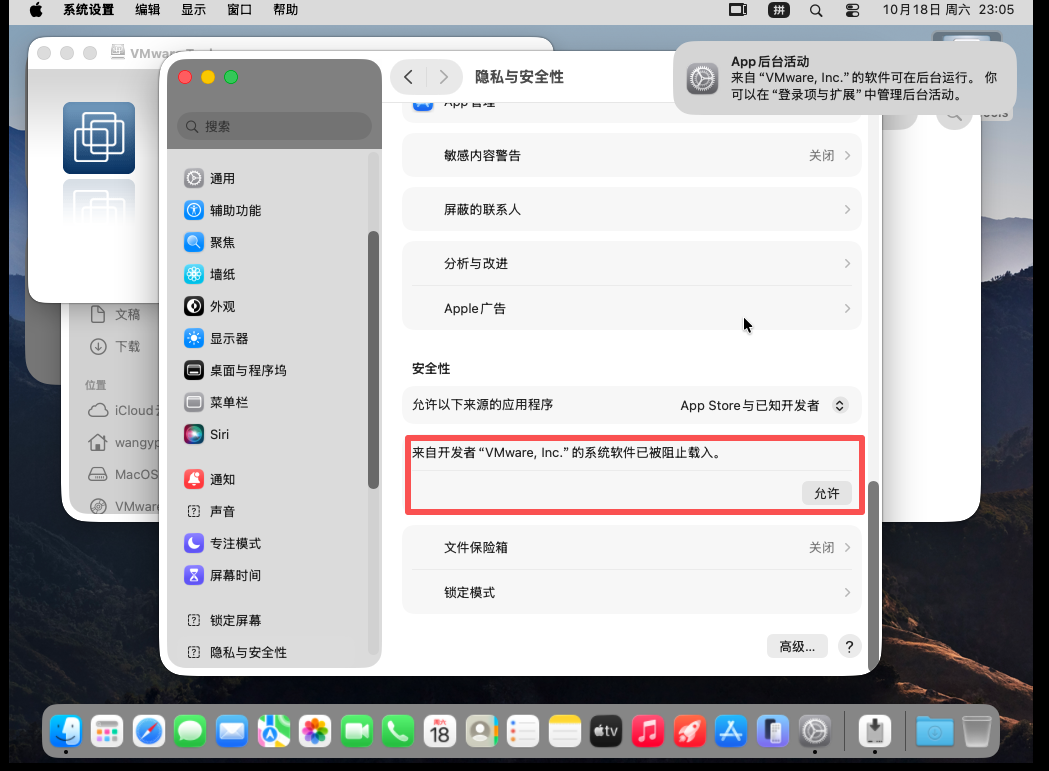Image resolution: width=1049 pixels, height=771 pixels.
Task: Open 系统设置 menu in menu bar
Action: click(88, 10)
